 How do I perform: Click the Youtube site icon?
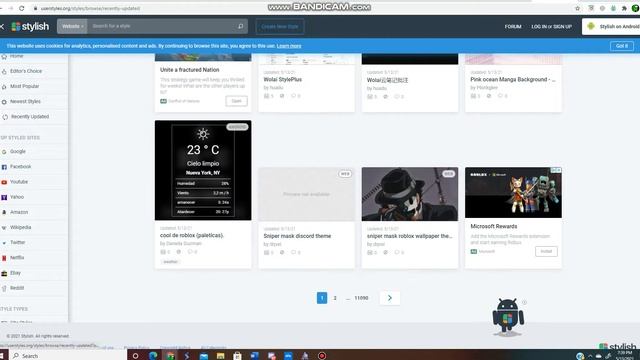4,182
